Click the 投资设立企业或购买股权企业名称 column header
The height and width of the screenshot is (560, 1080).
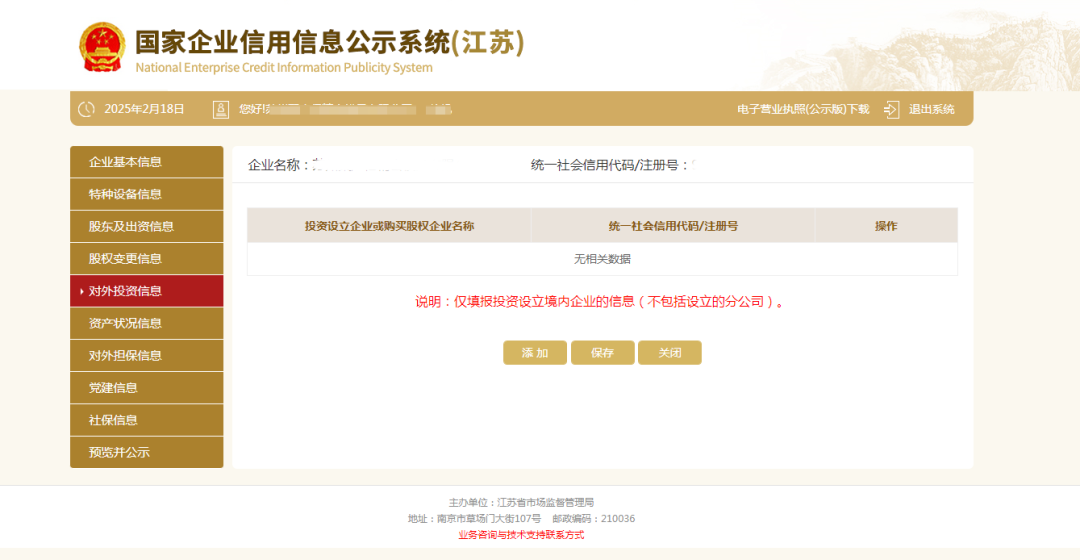pos(389,226)
